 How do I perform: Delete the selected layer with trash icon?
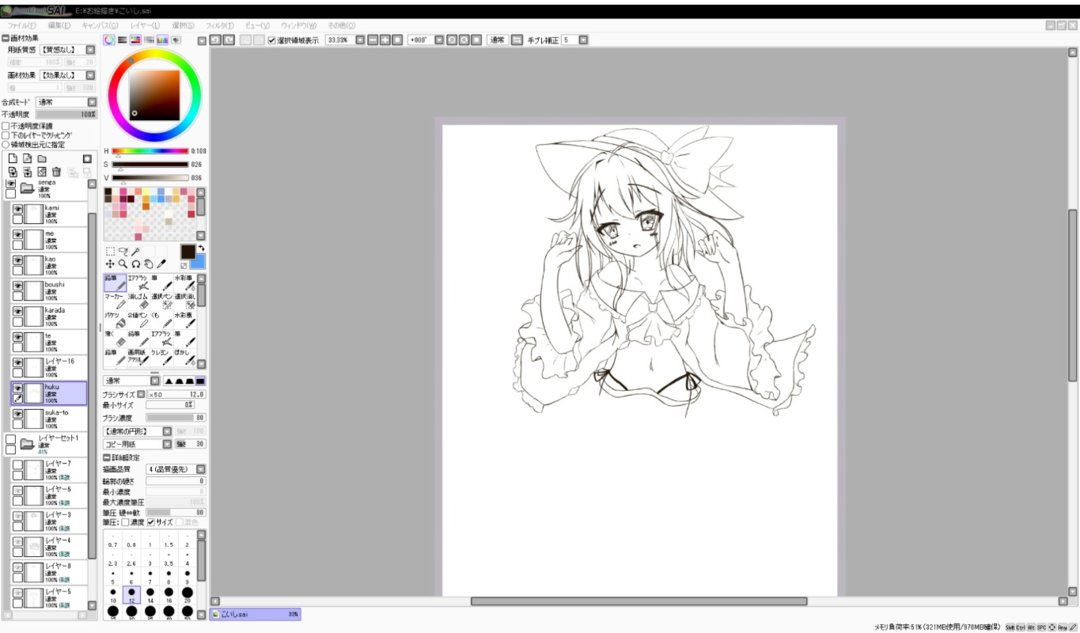[x=56, y=172]
